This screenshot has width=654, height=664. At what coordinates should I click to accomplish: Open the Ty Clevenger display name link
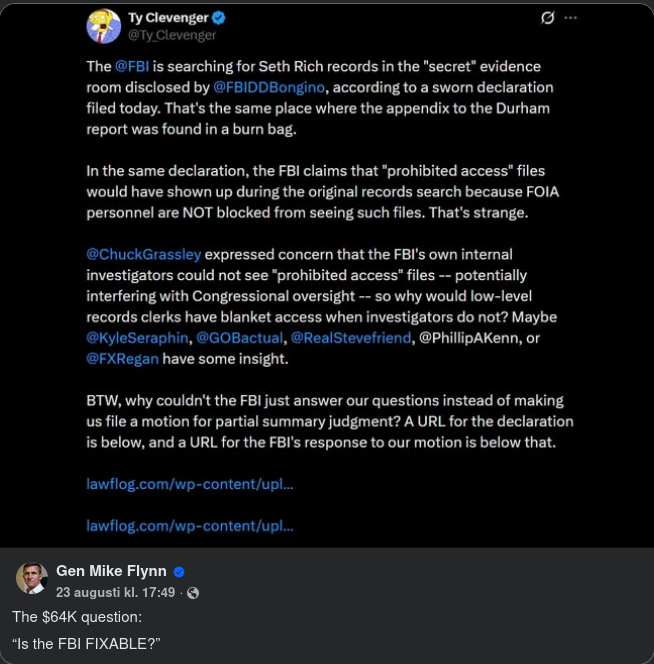(x=168, y=18)
